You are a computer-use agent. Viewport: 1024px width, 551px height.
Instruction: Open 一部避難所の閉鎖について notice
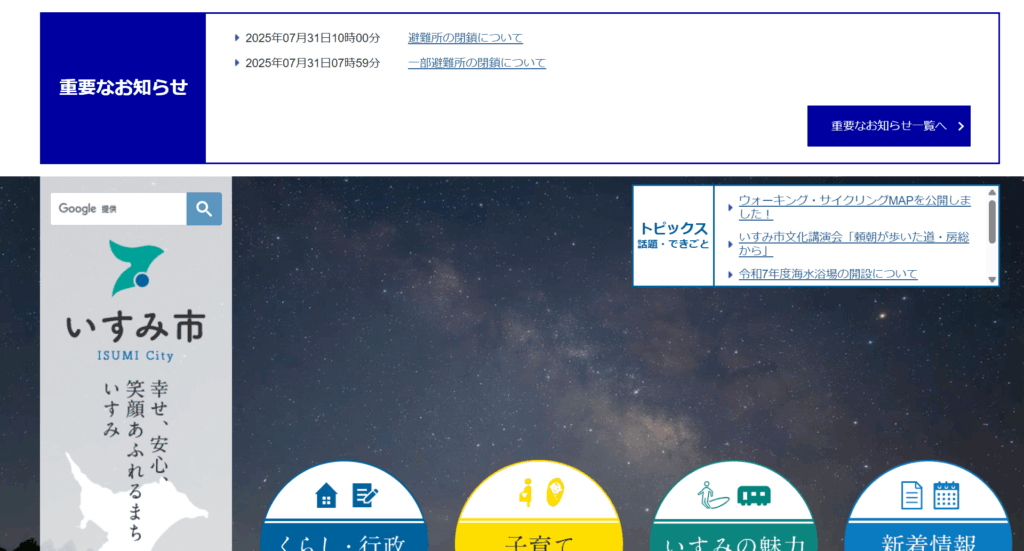[477, 63]
